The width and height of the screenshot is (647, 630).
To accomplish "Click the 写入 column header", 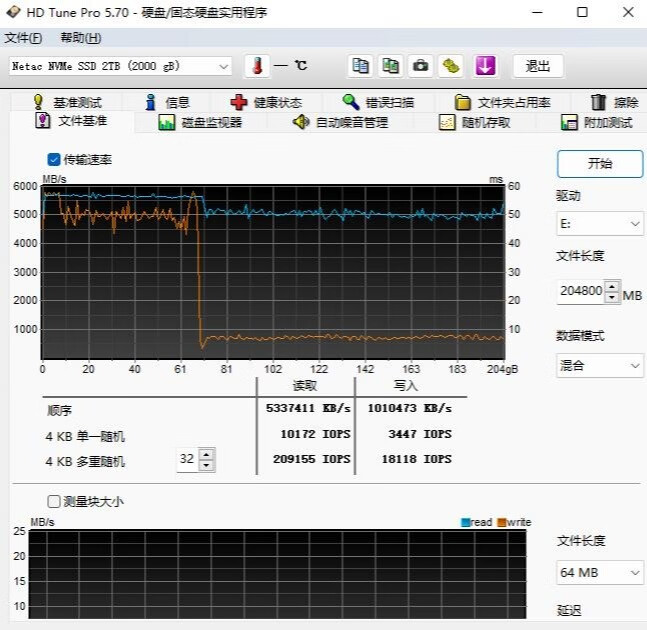I will point(406,386).
